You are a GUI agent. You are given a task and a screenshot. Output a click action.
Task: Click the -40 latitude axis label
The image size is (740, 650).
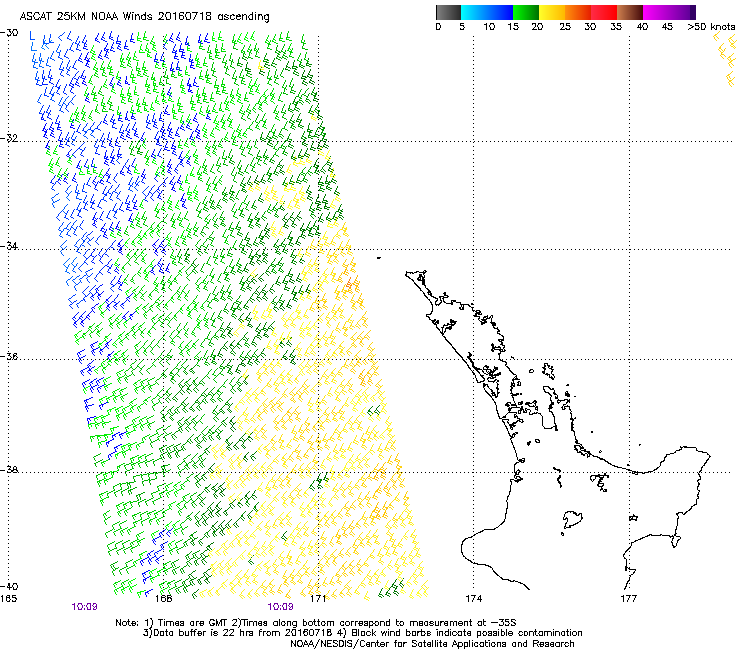[x=9, y=586]
